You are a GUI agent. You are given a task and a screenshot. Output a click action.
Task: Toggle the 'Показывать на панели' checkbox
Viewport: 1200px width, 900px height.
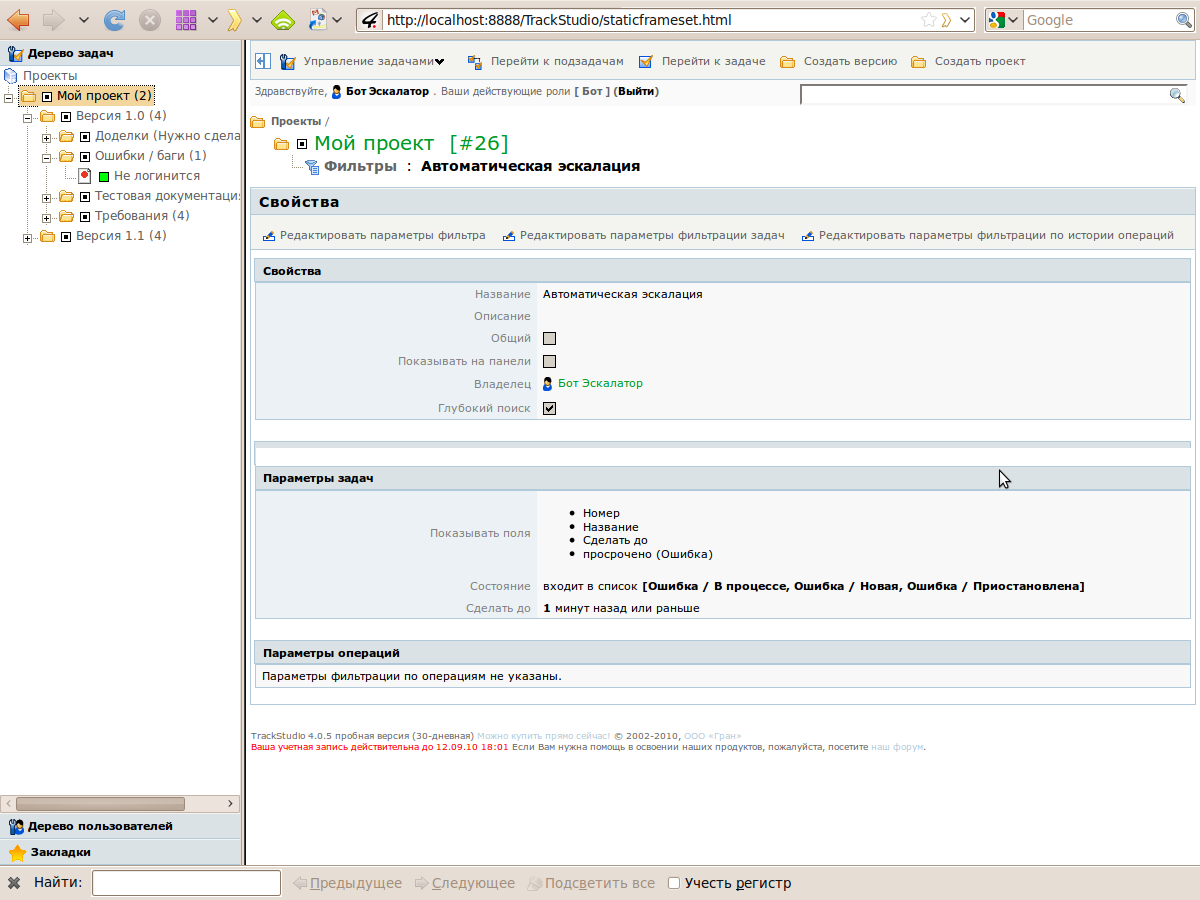coord(549,361)
